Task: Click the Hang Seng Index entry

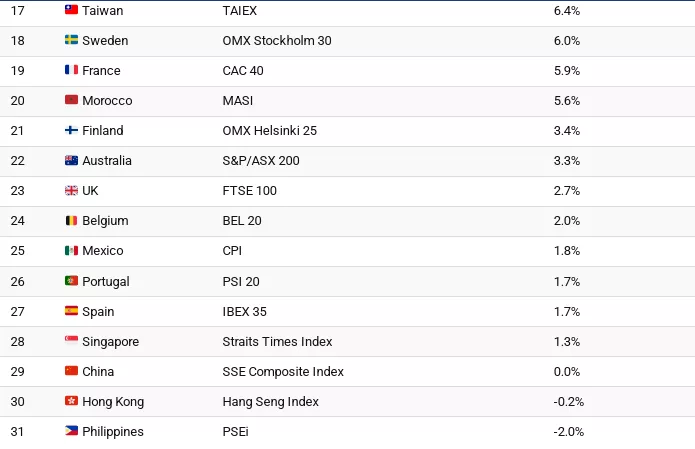Action: [x=271, y=401]
